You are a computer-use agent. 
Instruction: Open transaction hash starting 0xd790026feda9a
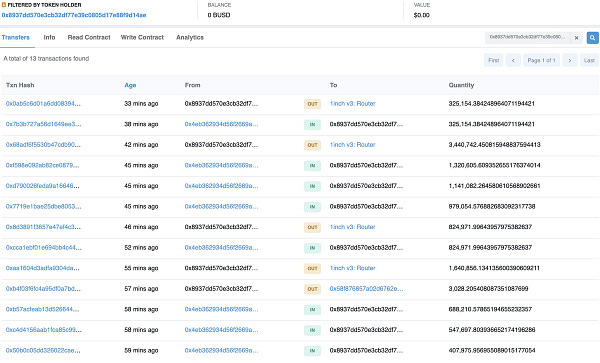coord(42,186)
